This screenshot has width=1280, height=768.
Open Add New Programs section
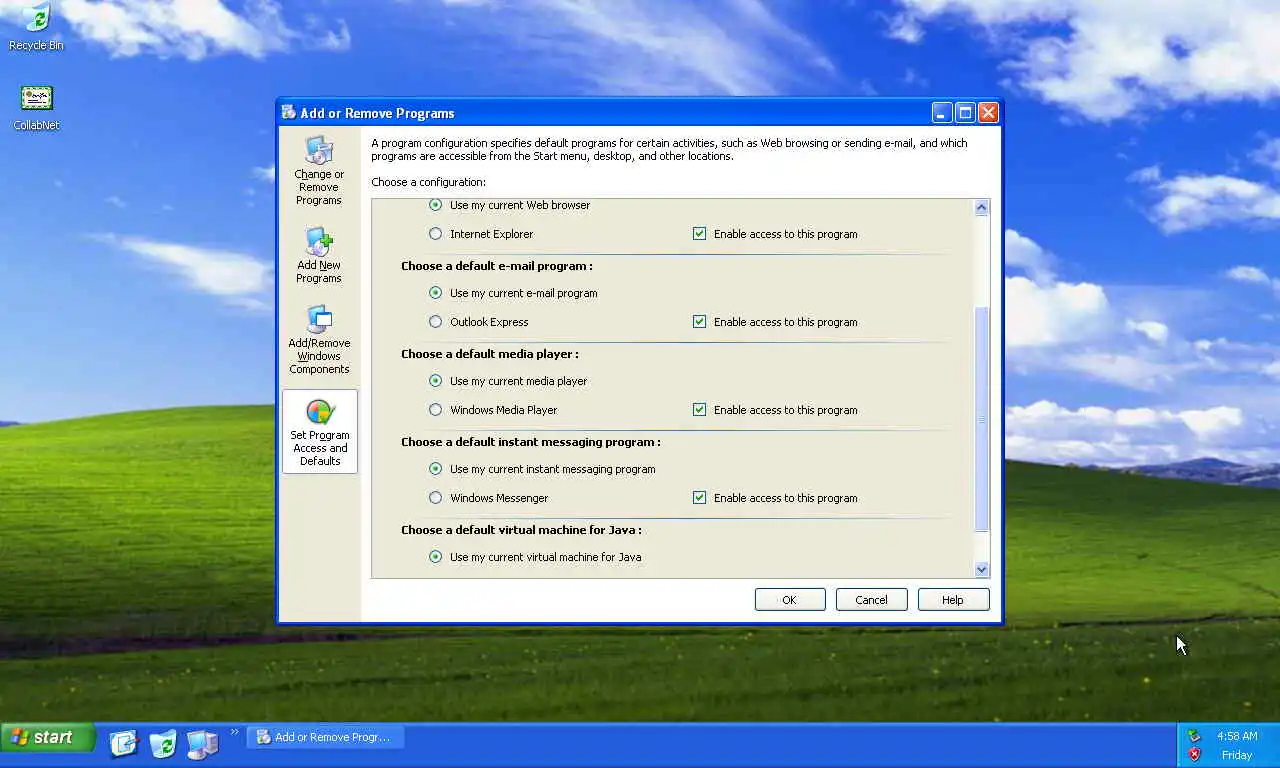point(319,255)
